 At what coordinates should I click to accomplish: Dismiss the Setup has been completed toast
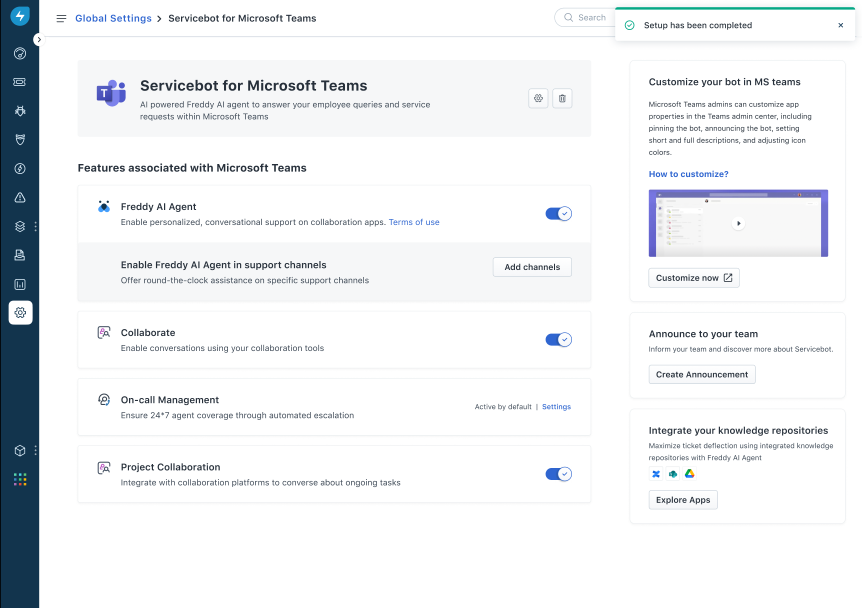pos(841,25)
